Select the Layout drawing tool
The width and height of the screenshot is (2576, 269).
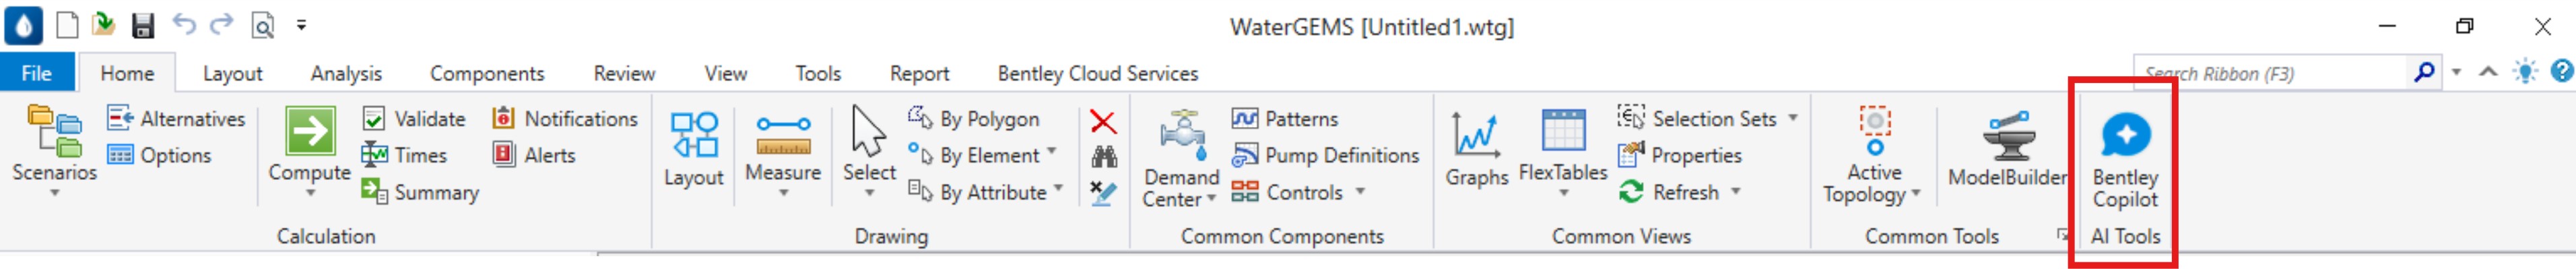tap(693, 149)
